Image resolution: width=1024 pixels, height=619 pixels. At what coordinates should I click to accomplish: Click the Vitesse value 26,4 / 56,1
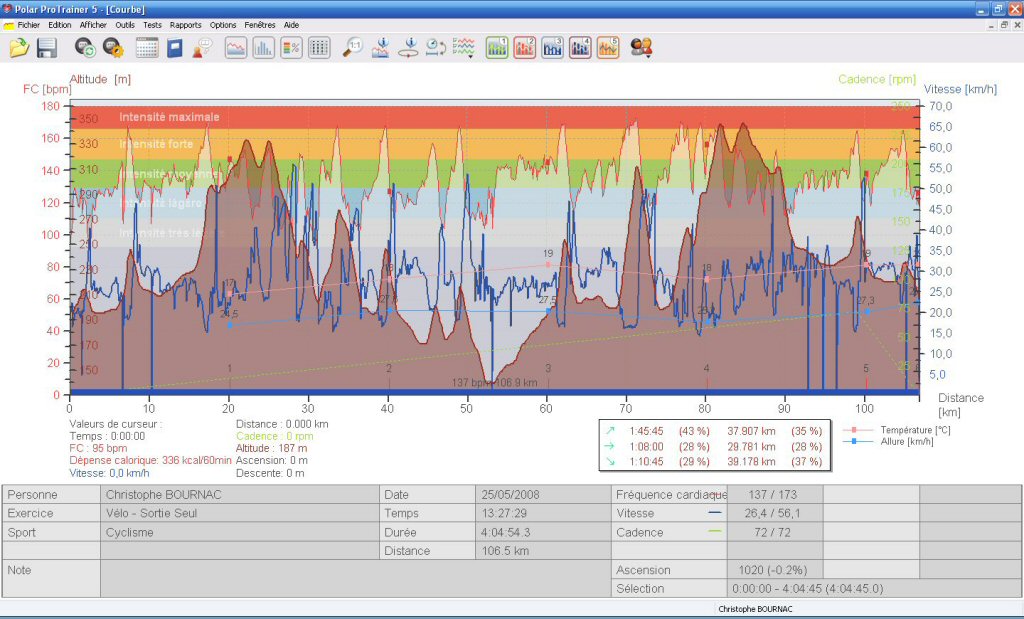coord(773,513)
